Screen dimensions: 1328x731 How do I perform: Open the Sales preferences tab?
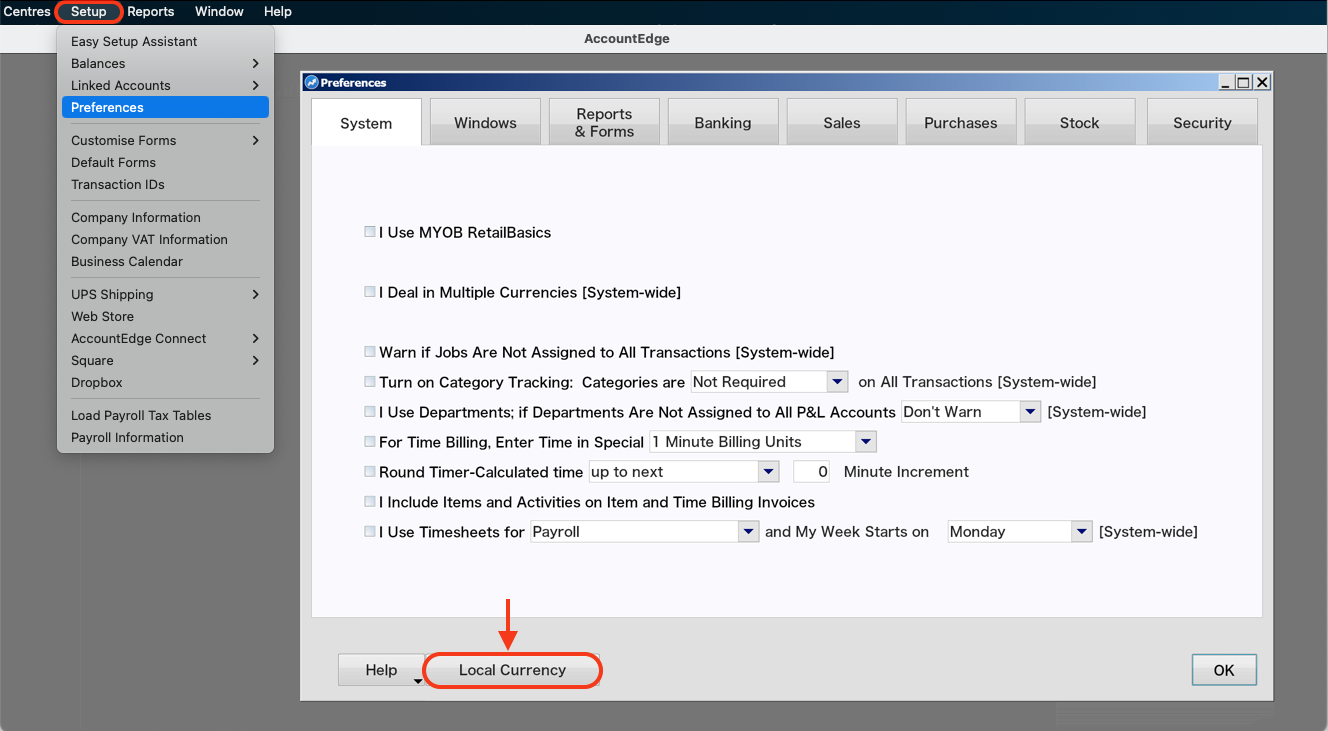click(x=842, y=122)
